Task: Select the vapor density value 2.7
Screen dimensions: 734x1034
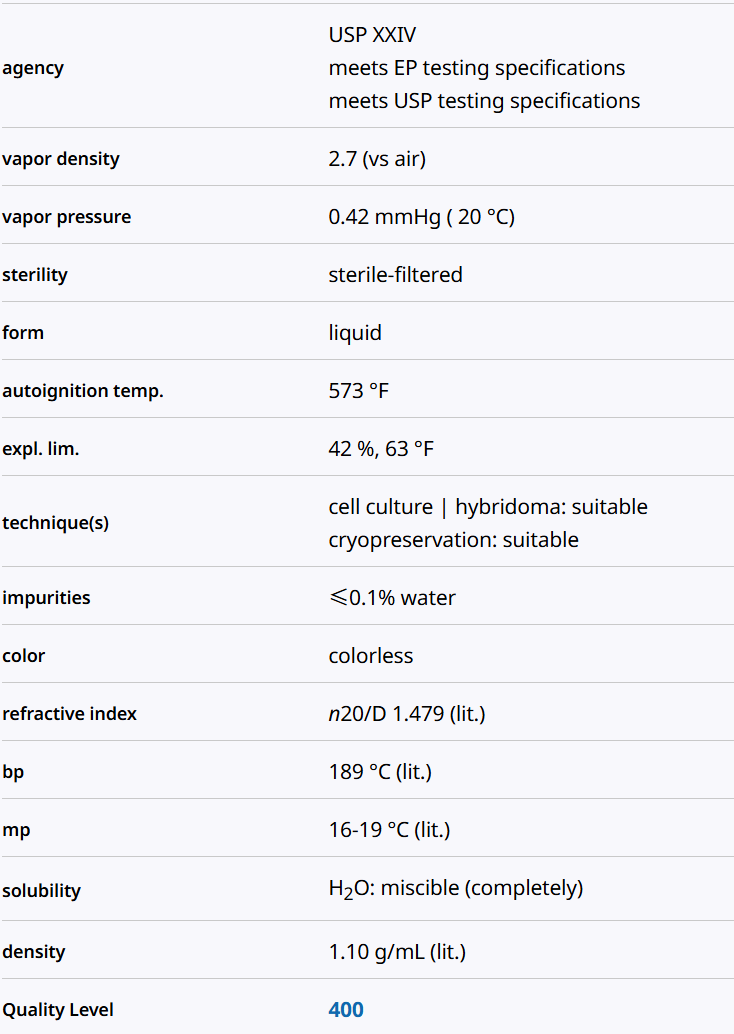Action: coord(377,159)
